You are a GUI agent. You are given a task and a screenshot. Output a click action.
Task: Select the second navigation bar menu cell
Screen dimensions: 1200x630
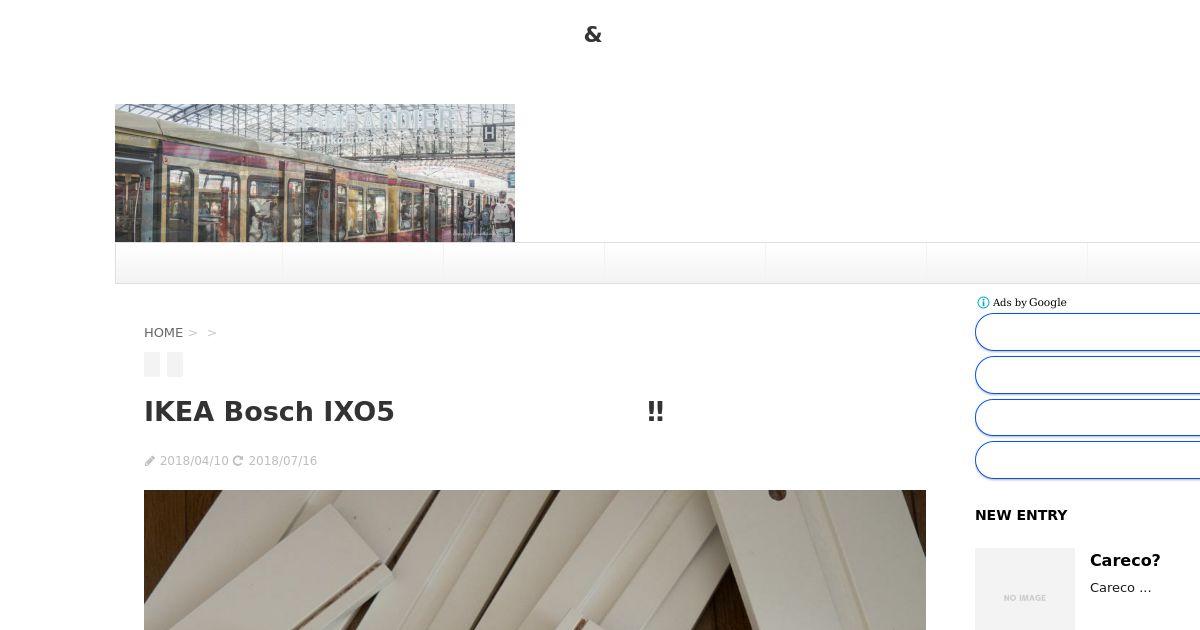(363, 263)
